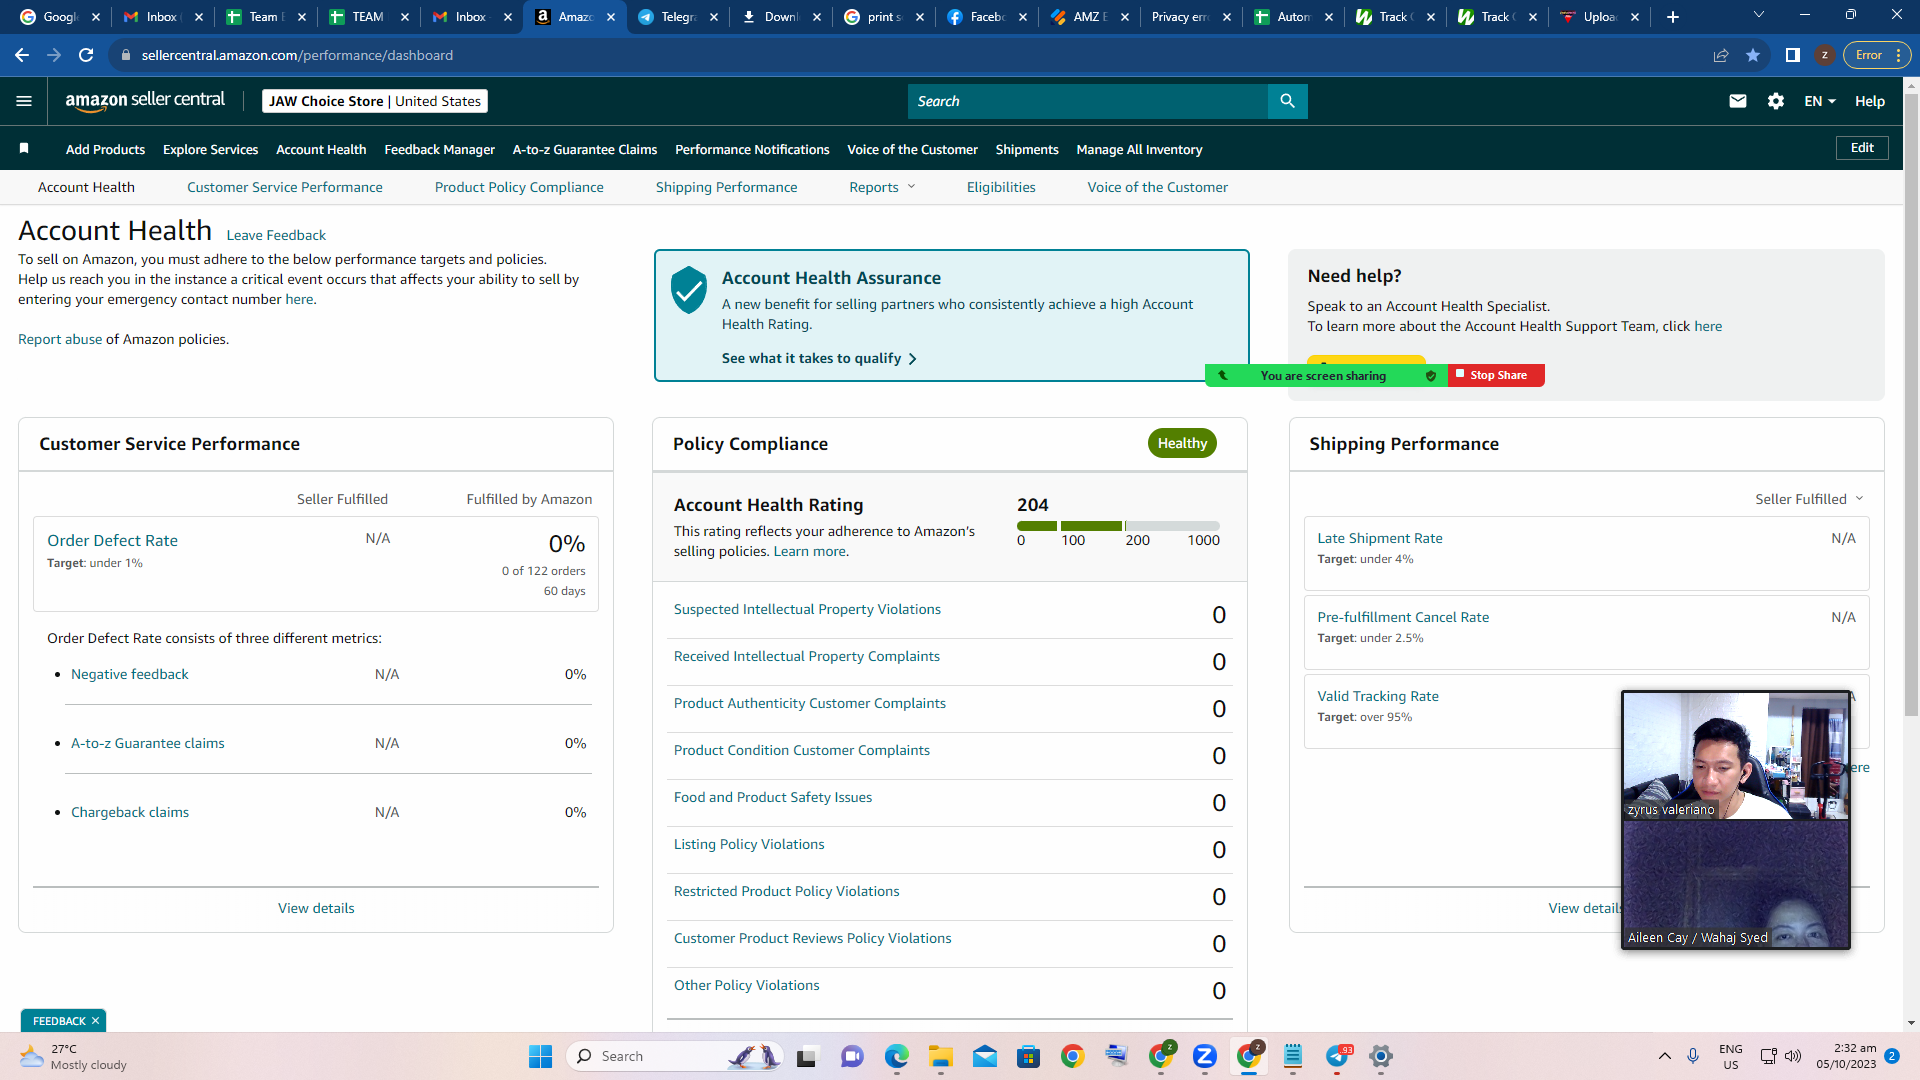Open the Report abuse link
Screen dimensions: 1920x1080
60,339
